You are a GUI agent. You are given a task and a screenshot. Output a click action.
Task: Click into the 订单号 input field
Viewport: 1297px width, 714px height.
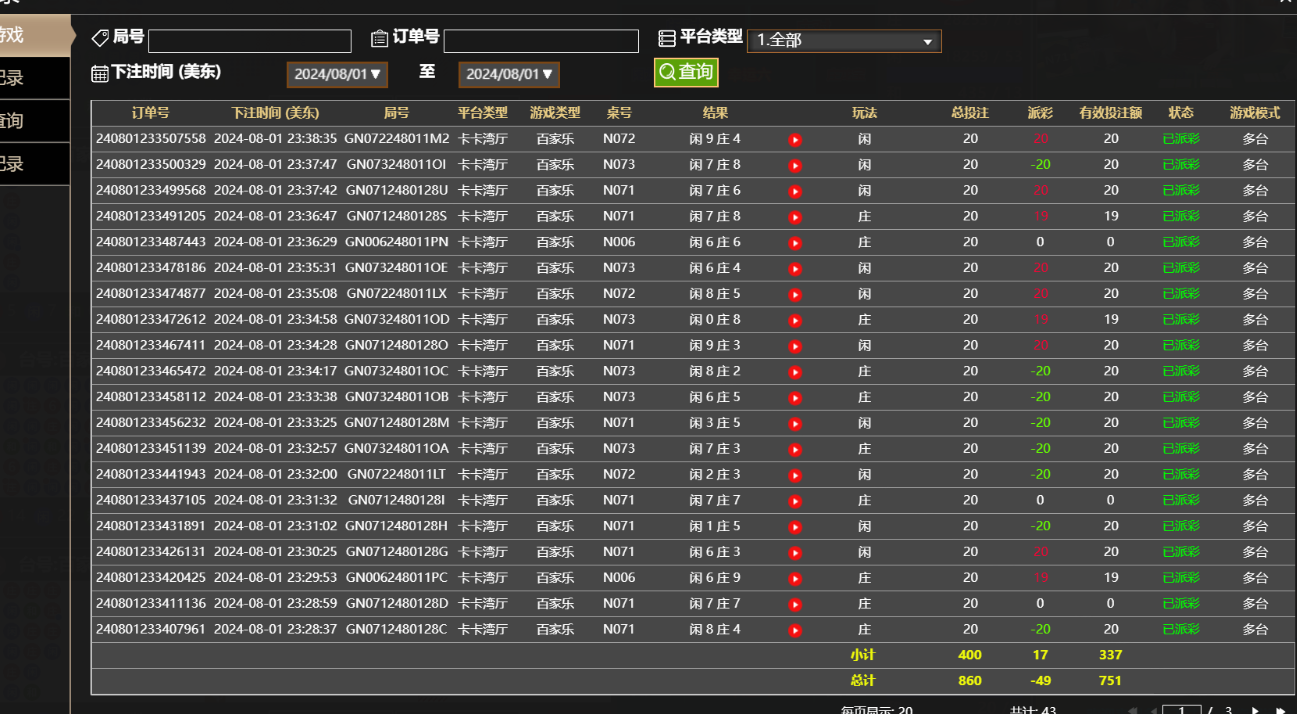click(540, 41)
